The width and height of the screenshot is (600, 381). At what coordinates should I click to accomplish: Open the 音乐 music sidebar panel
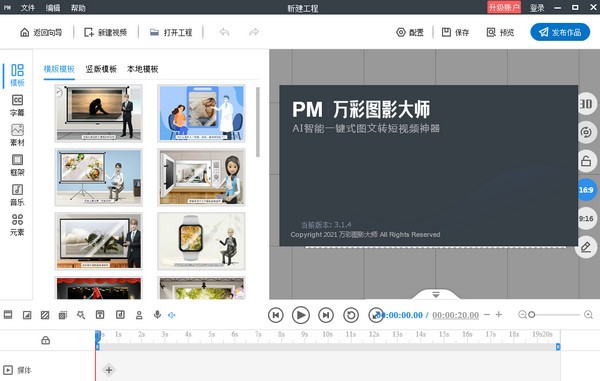(x=17, y=195)
